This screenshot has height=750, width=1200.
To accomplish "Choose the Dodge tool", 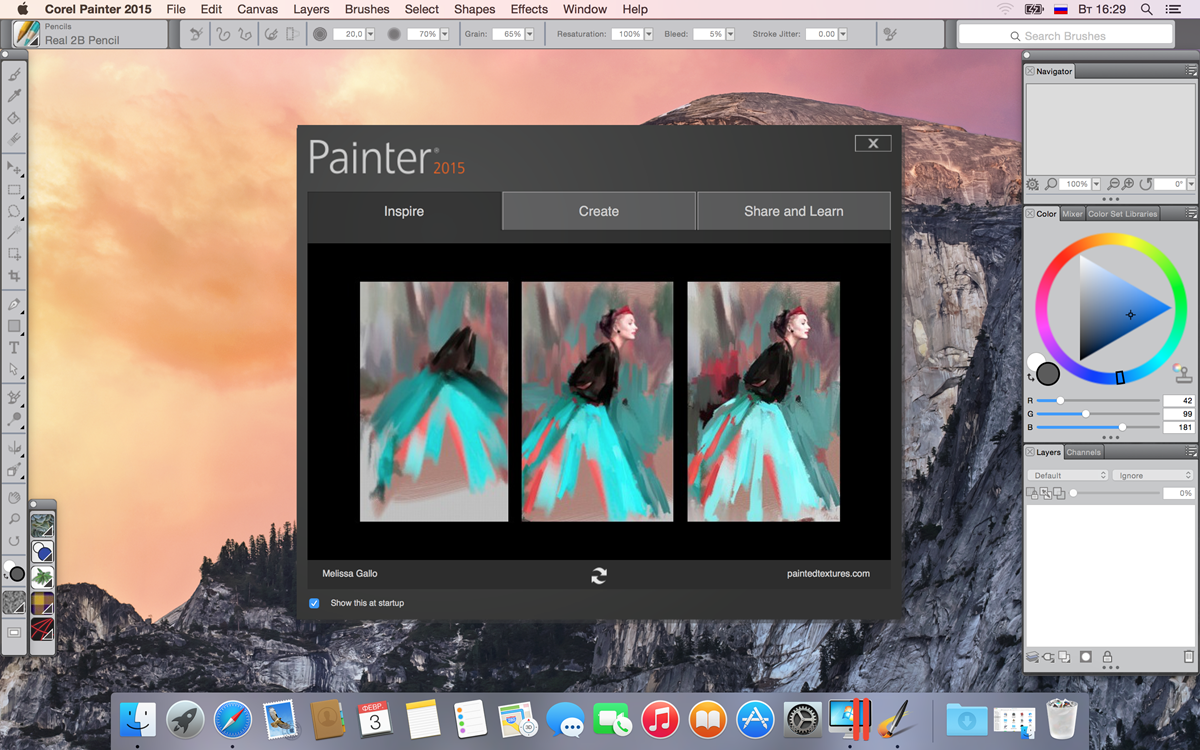I will pos(14,419).
